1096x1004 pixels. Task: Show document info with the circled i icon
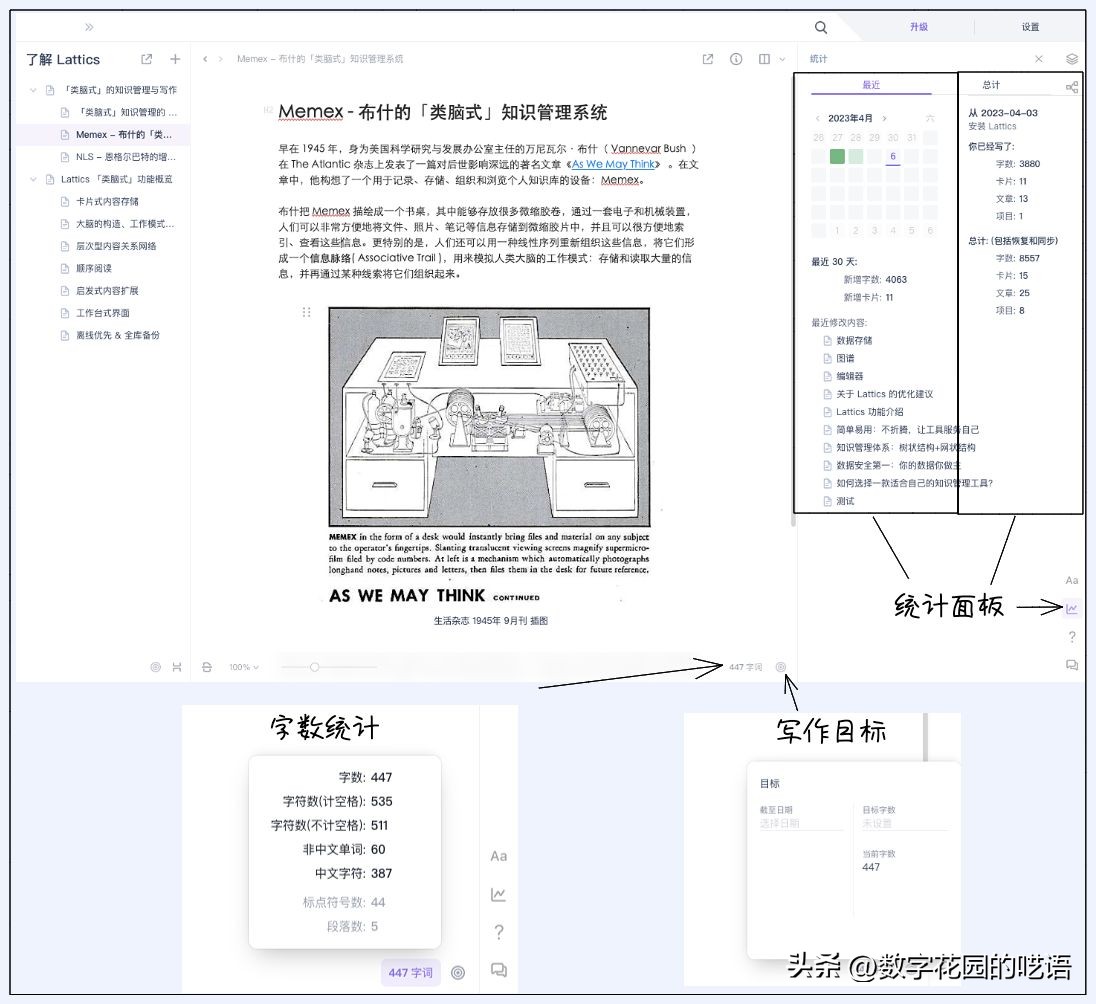tap(736, 59)
